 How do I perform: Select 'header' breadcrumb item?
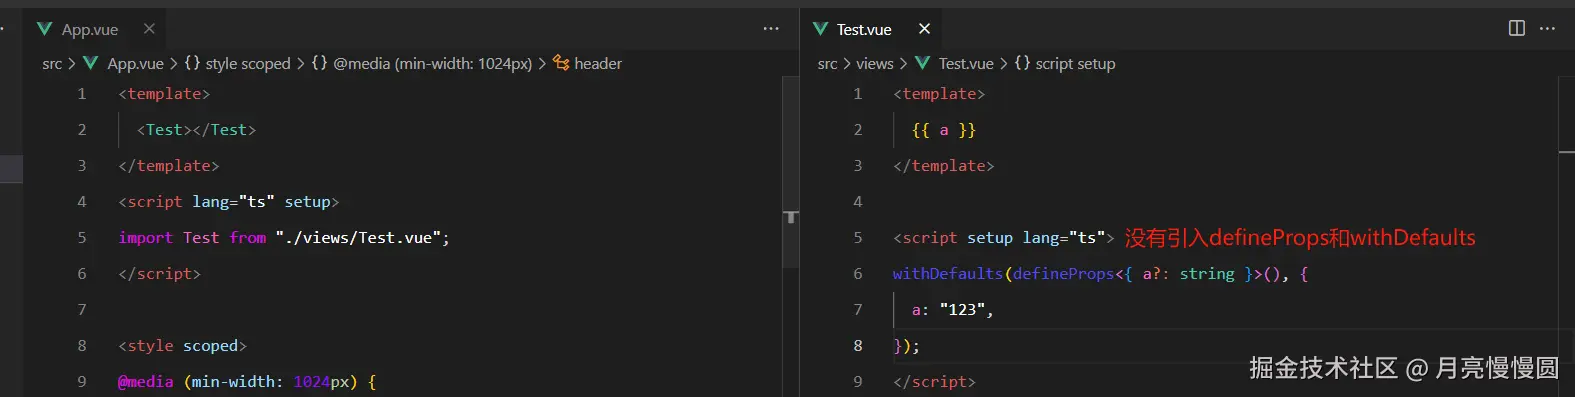click(598, 64)
